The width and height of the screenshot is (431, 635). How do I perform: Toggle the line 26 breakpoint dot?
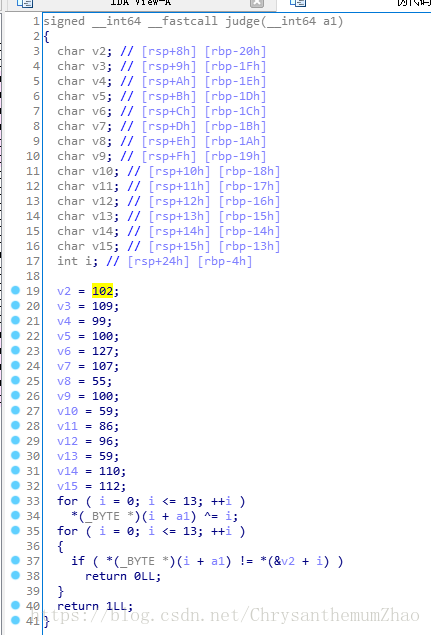(x=15, y=395)
